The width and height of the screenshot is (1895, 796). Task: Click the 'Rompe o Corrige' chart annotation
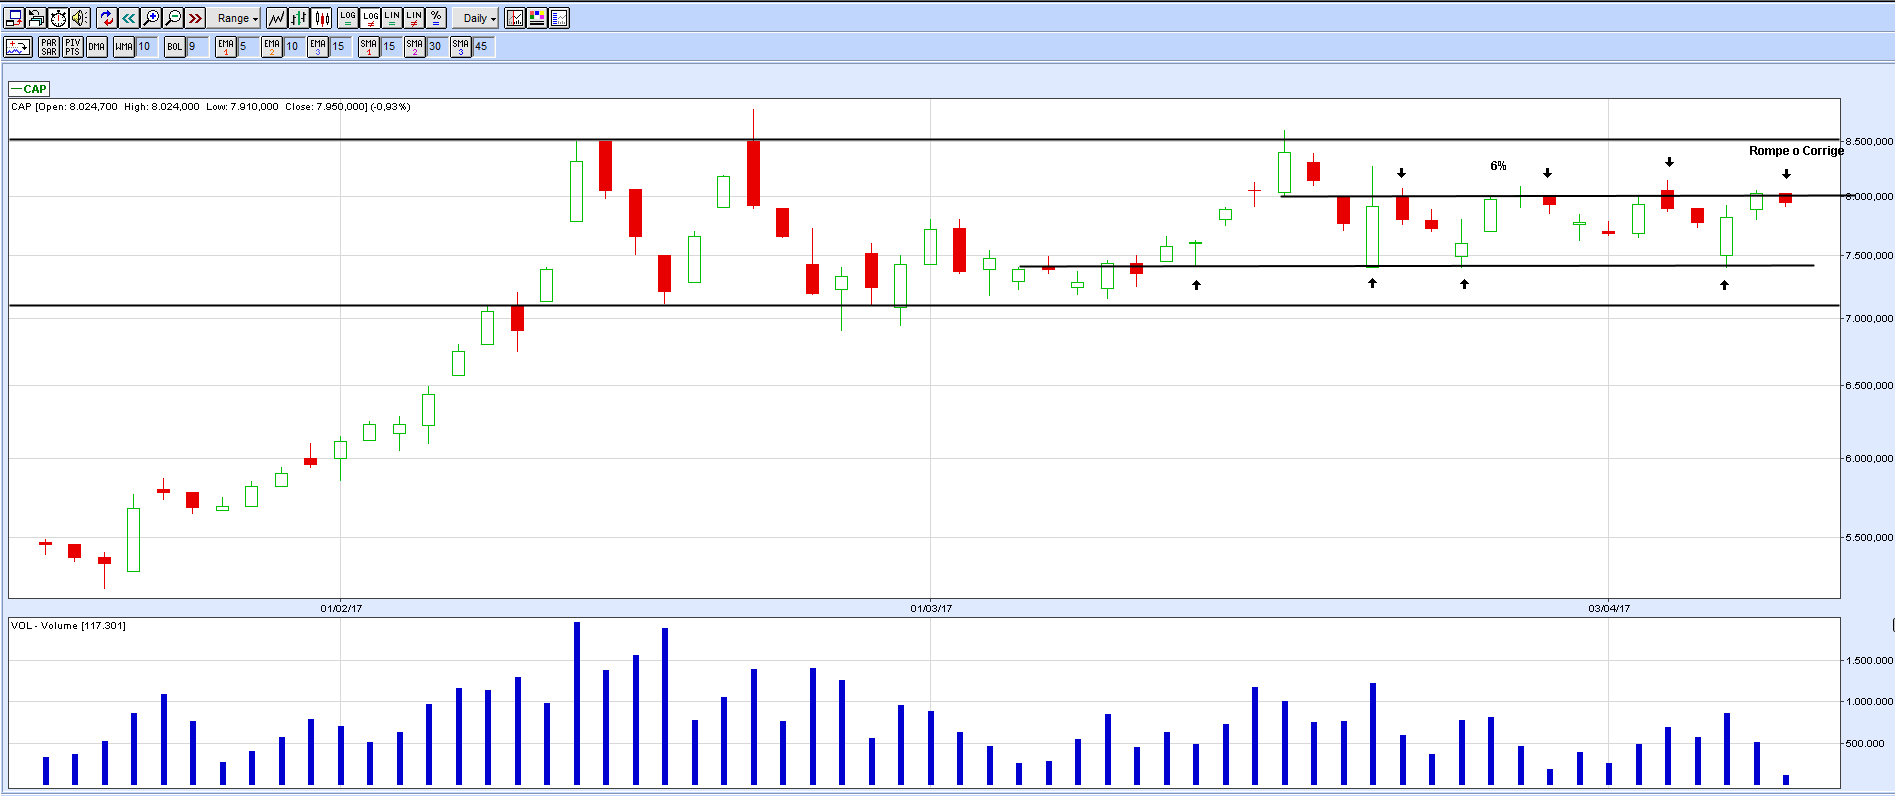pos(1796,151)
